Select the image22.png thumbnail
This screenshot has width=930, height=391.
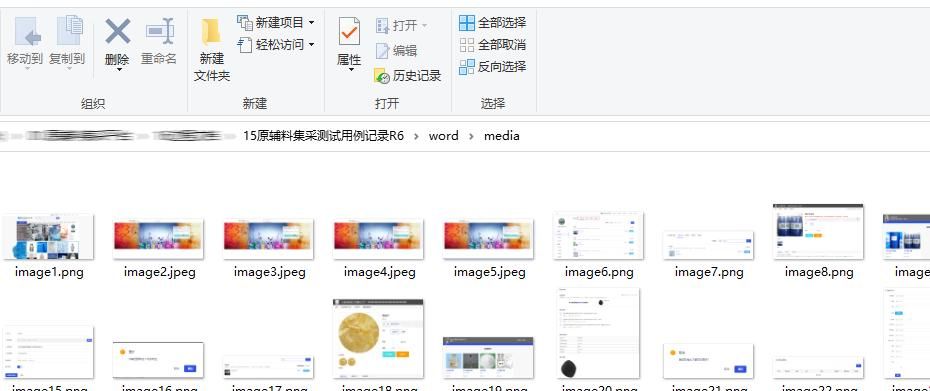pyautogui.click(x=818, y=367)
